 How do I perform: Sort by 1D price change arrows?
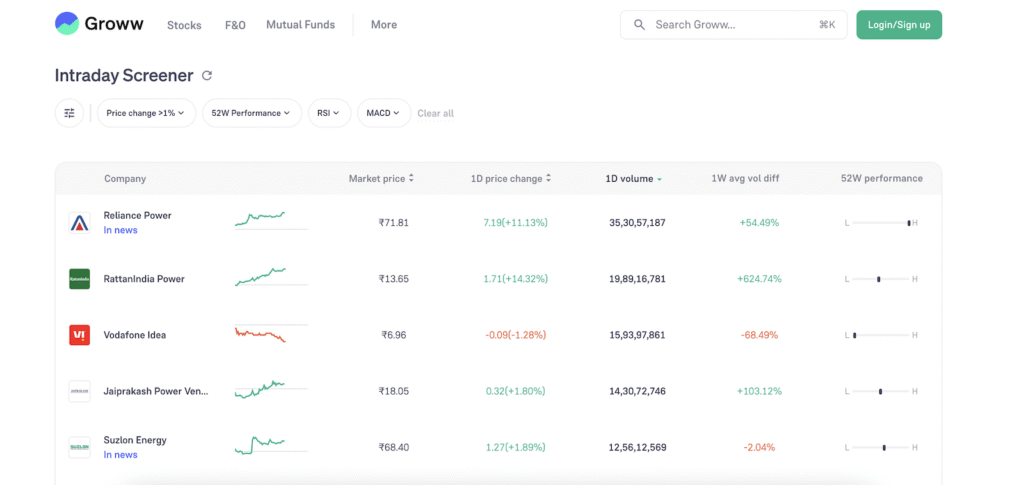(x=549, y=178)
